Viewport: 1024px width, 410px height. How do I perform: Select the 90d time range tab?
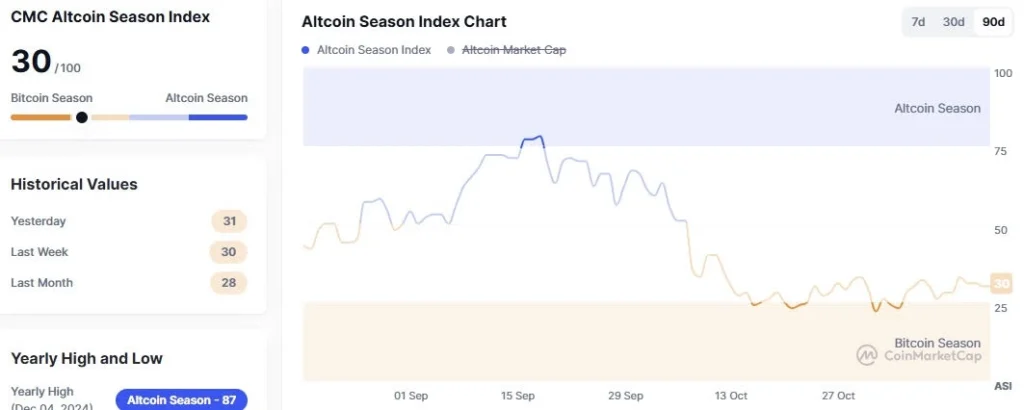pos(993,22)
